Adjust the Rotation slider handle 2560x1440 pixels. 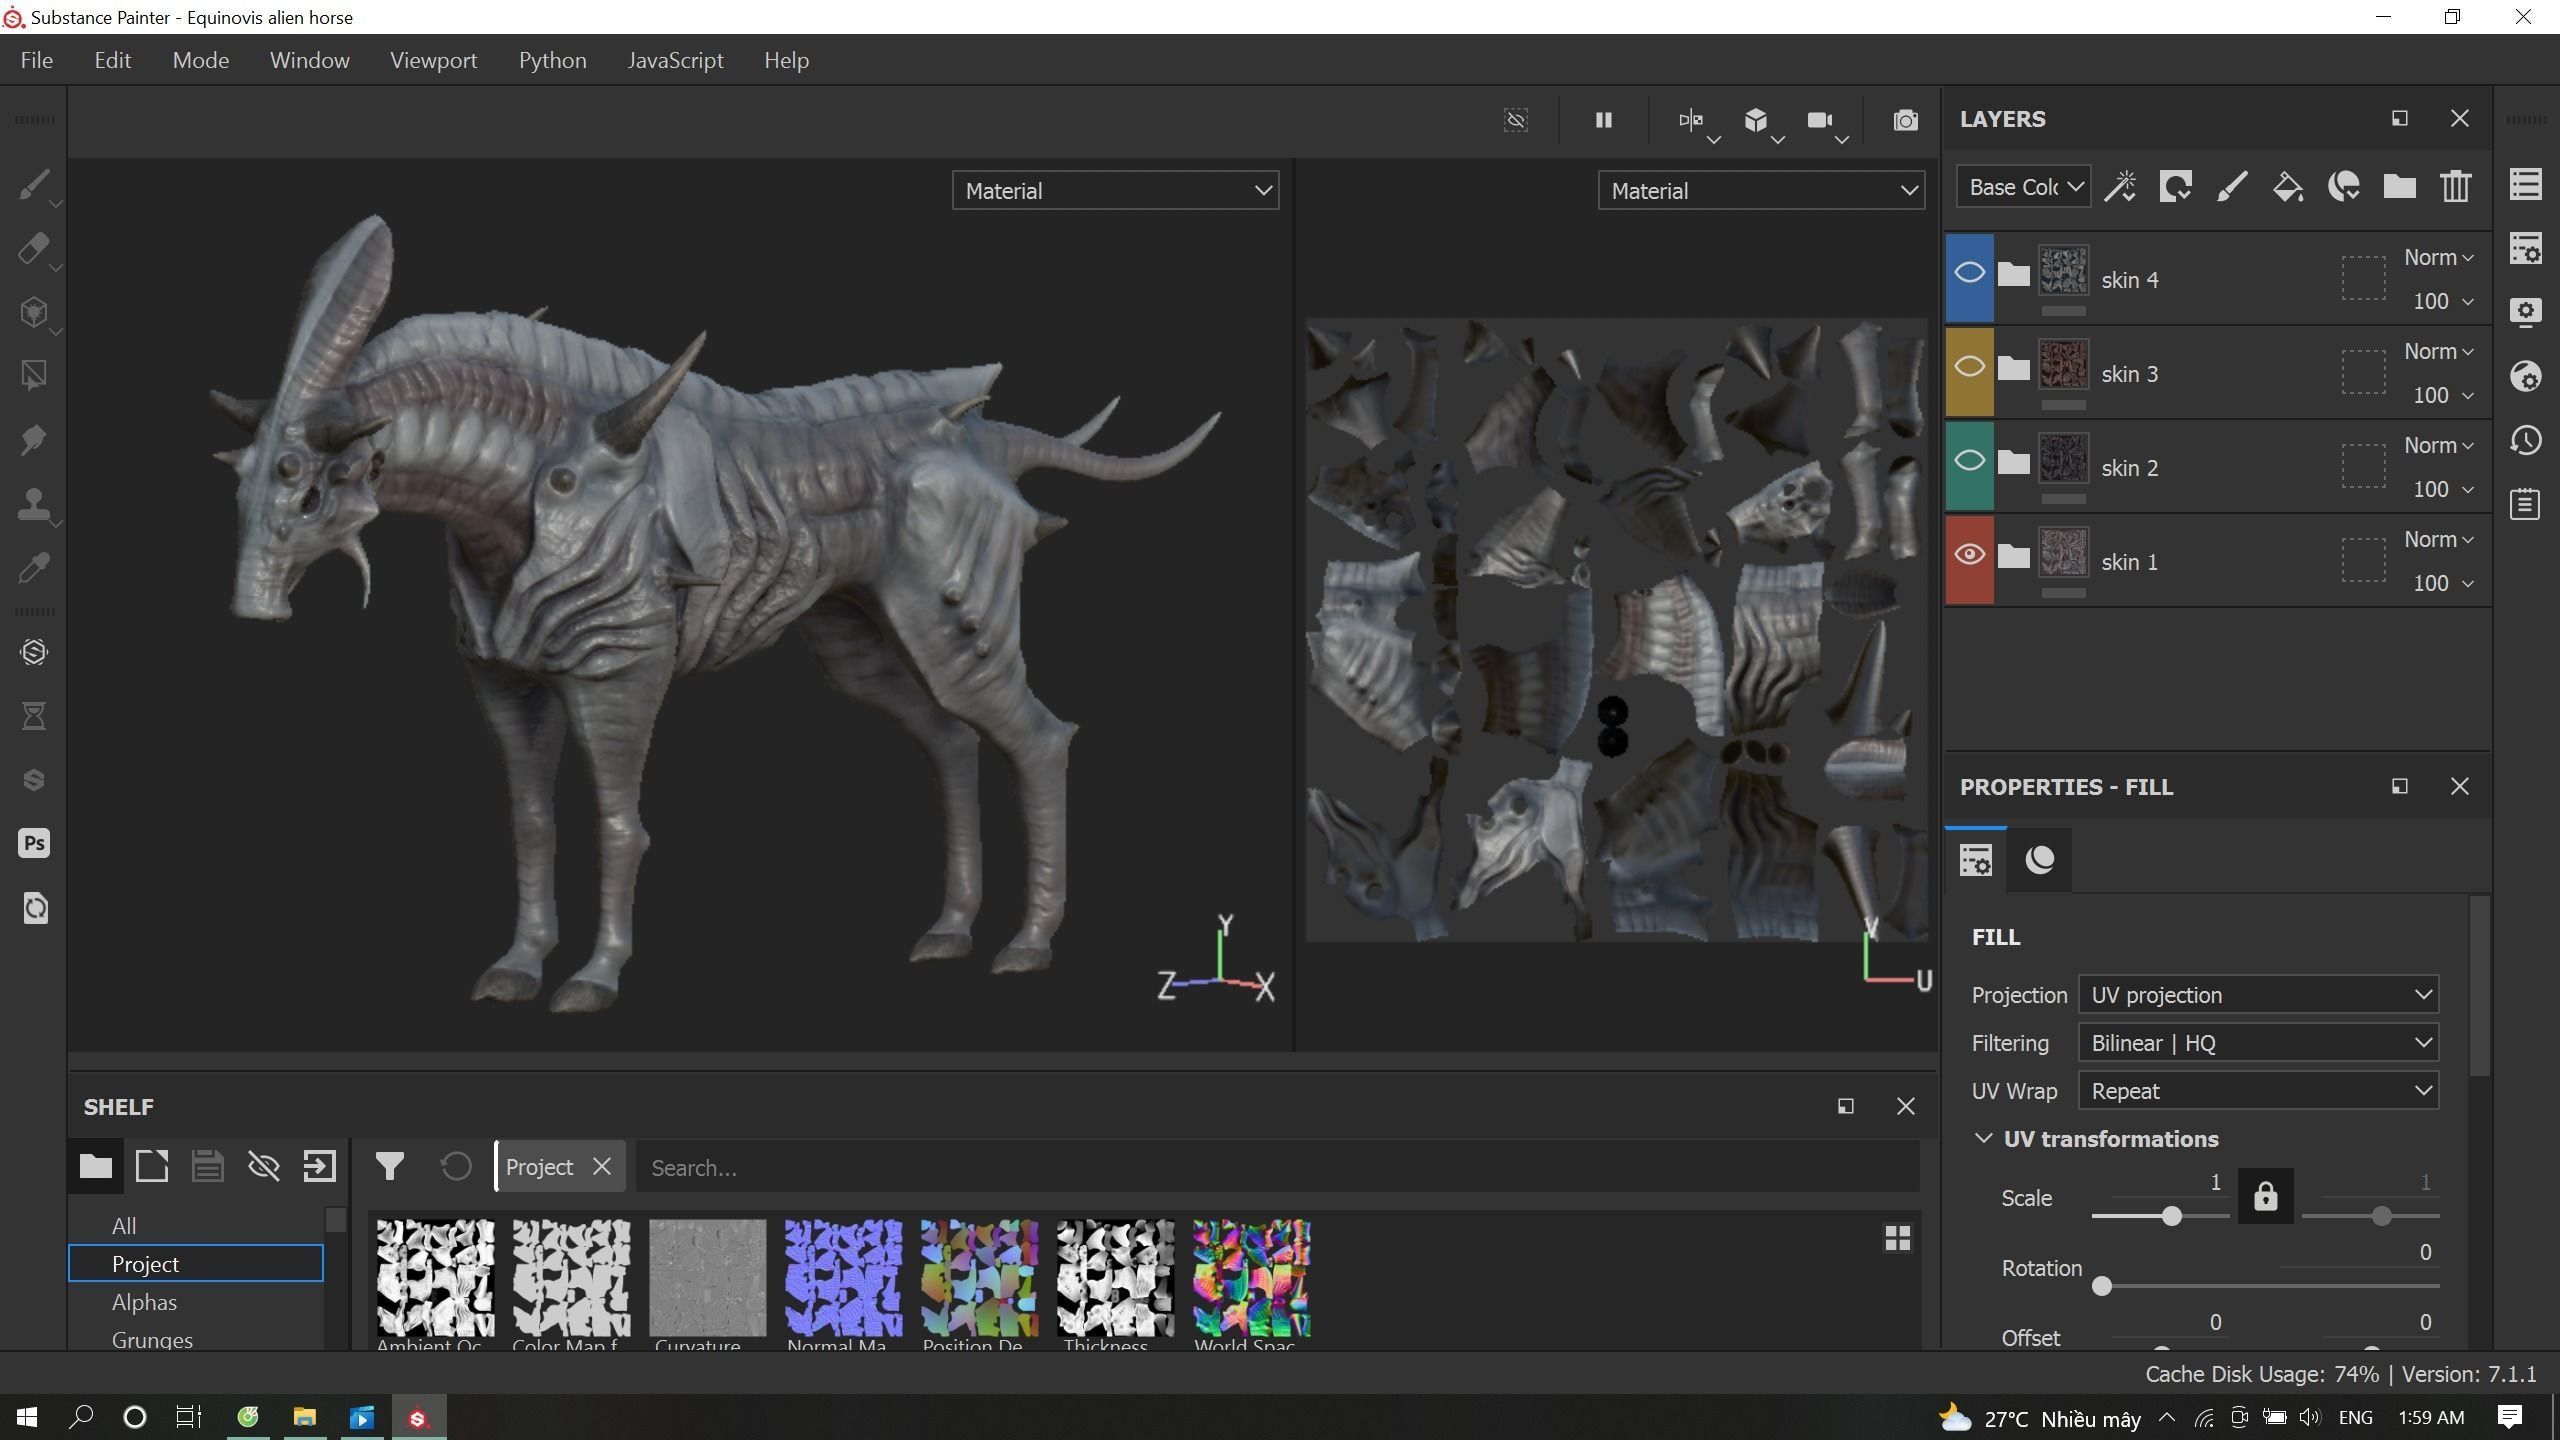click(2102, 1287)
